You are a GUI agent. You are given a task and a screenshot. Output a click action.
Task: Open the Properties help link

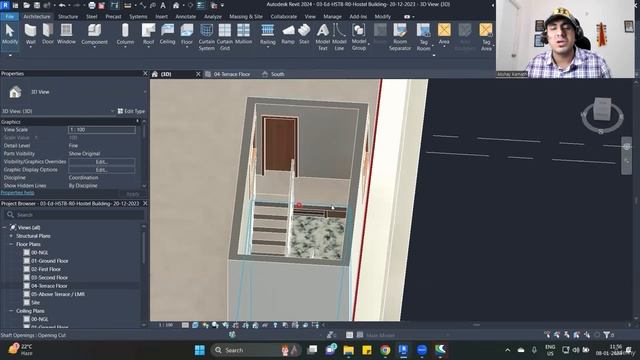click(x=17, y=193)
